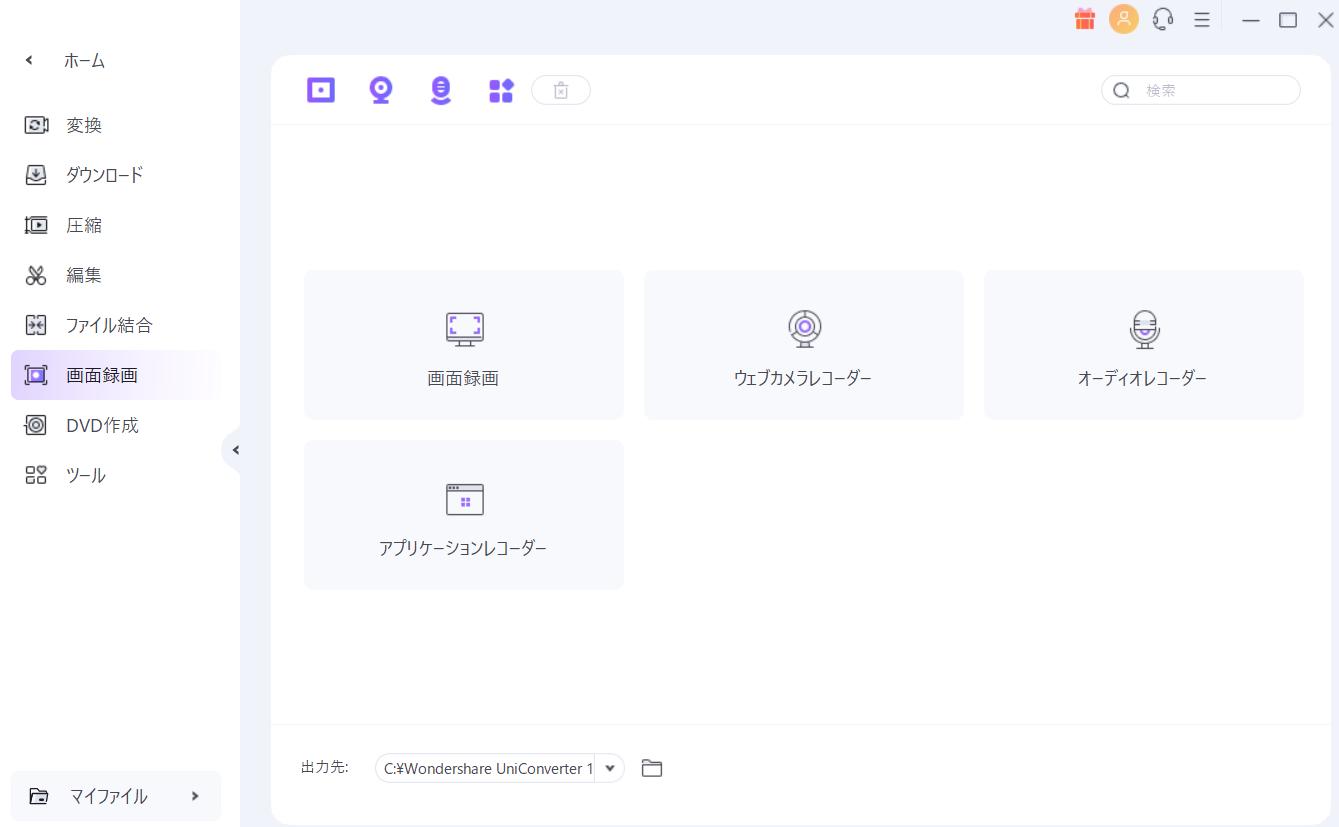Launch the ウェブカメラレコーダー card

(x=804, y=344)
